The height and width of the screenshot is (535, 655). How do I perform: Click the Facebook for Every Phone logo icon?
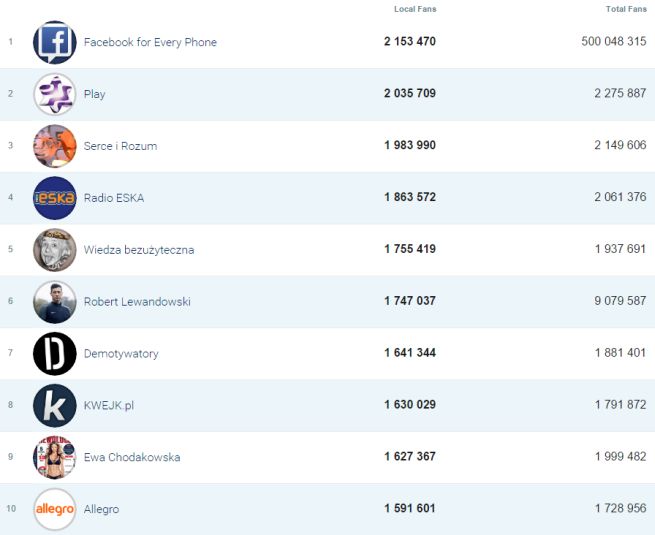(54, 42)
